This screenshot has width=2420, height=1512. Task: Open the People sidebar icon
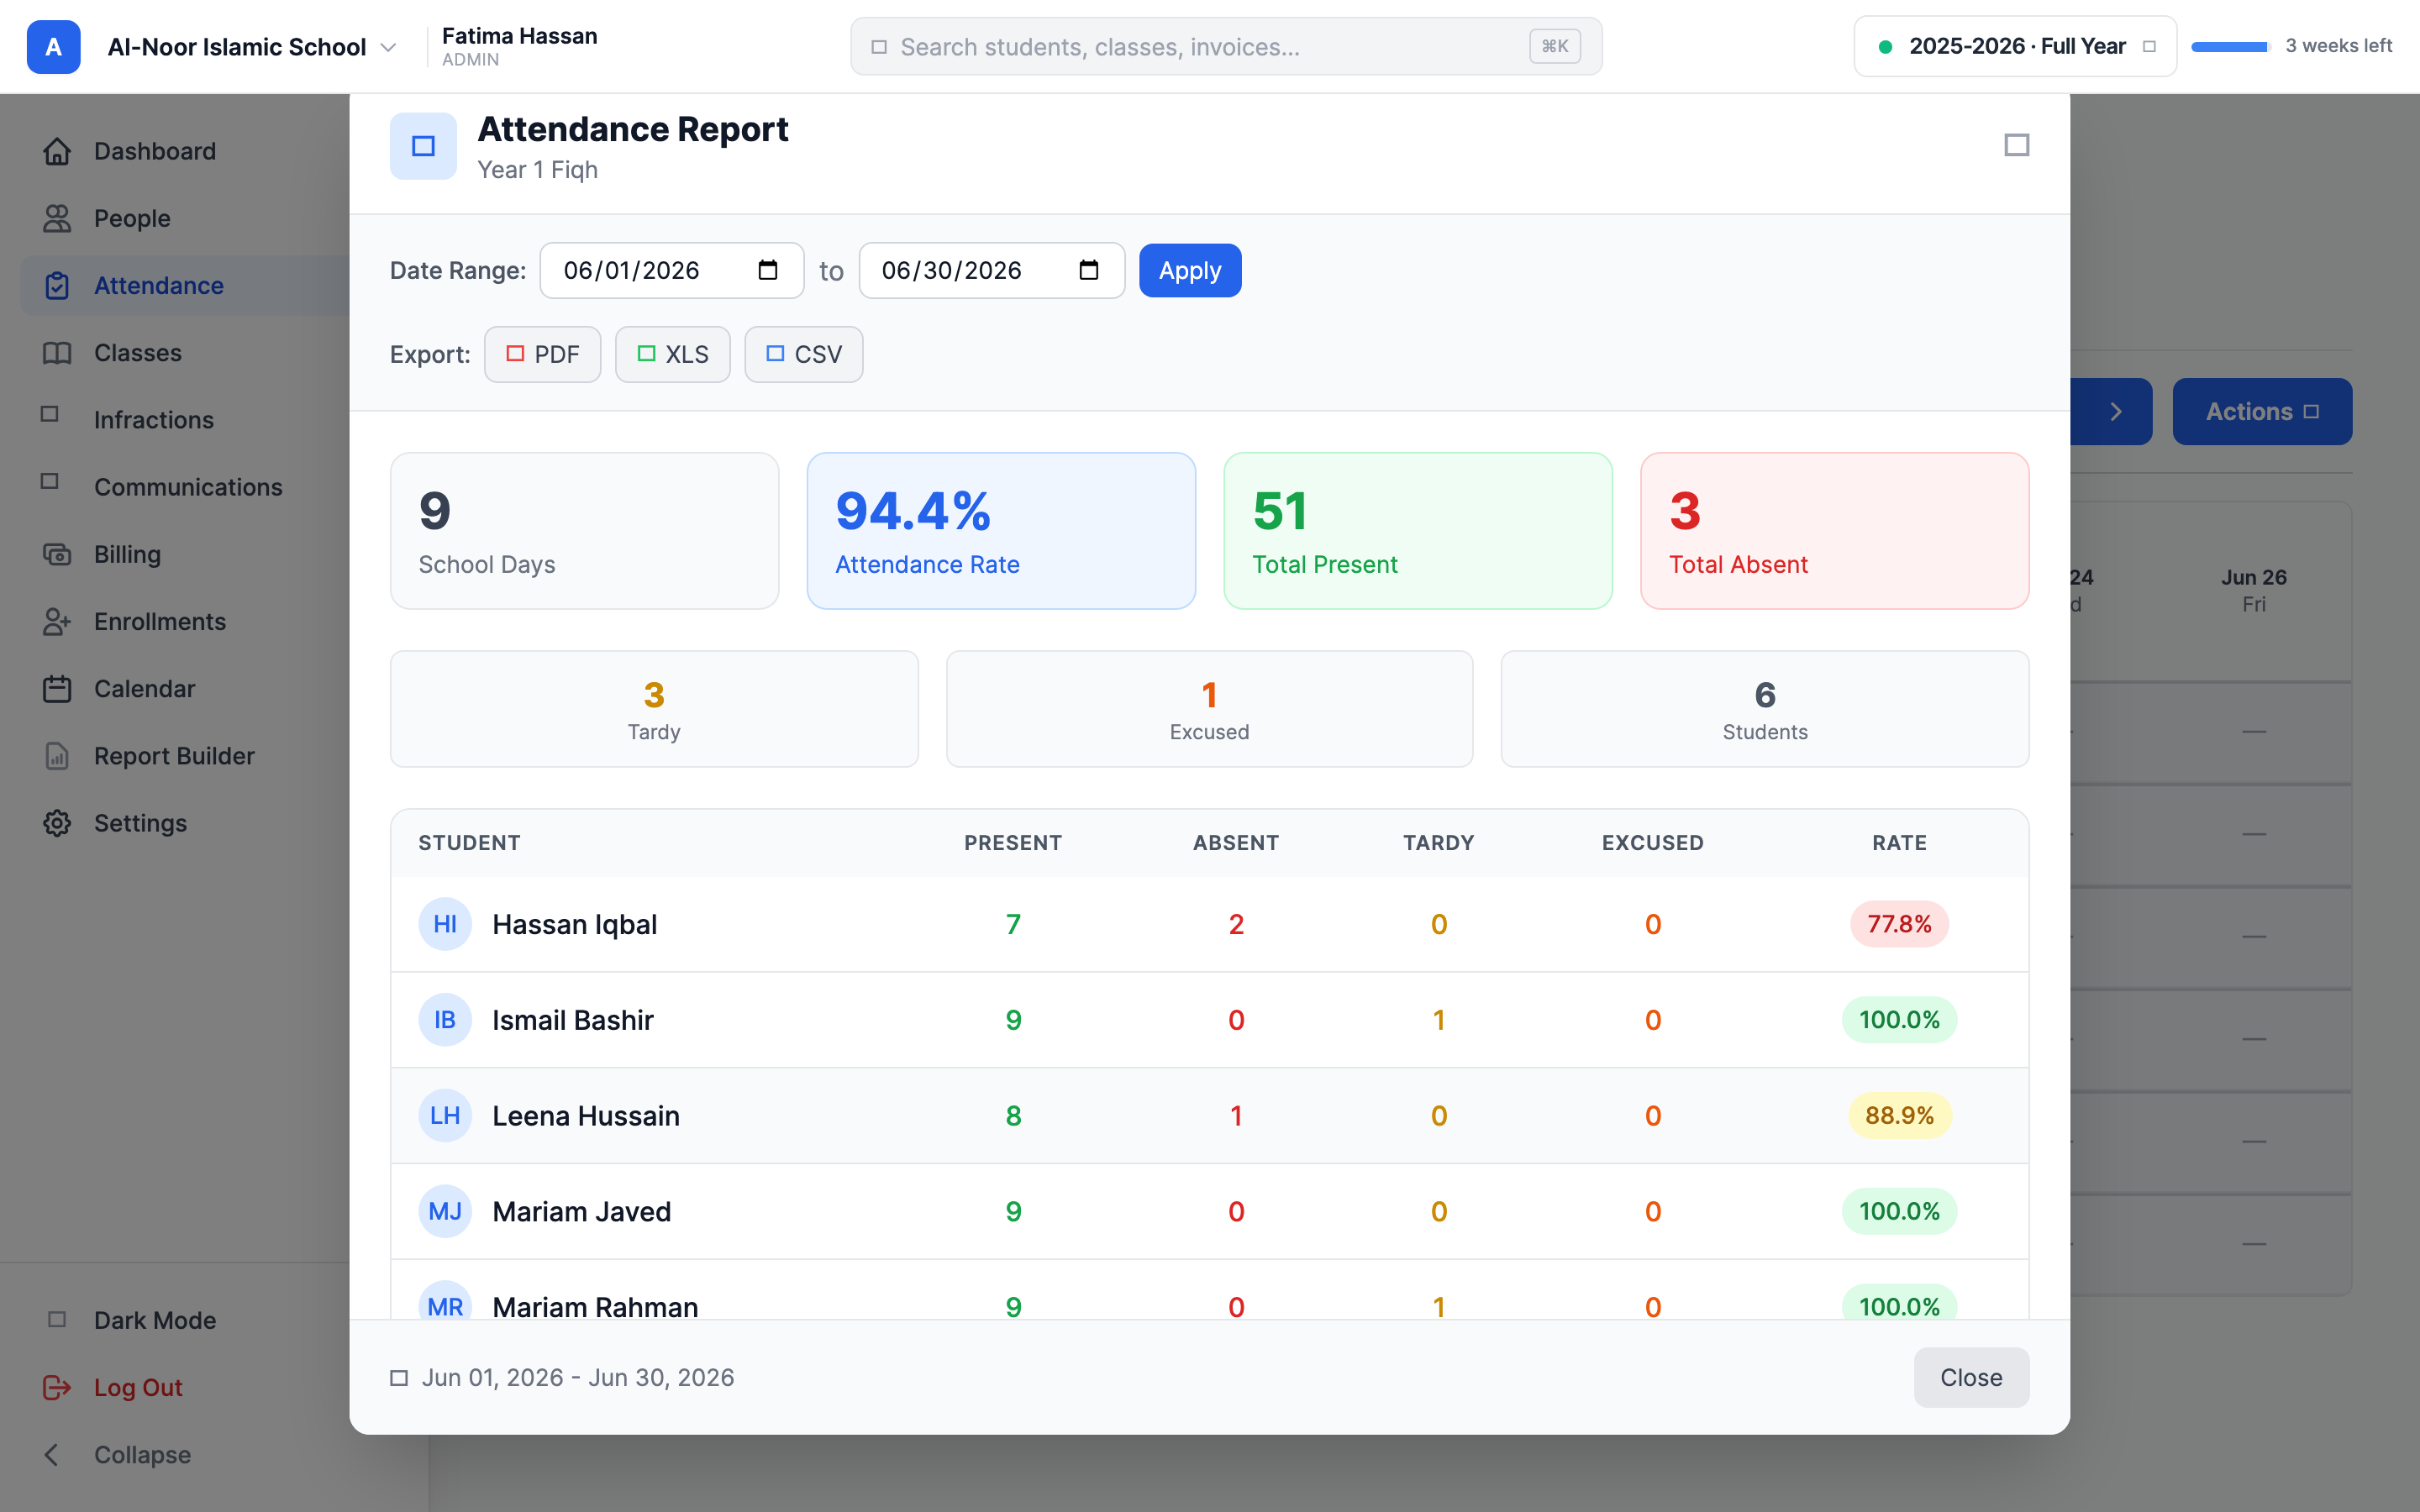[57, 218]
